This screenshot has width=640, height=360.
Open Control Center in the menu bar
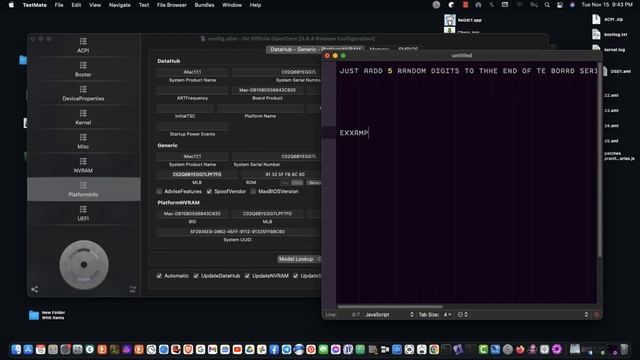point(560,5)
